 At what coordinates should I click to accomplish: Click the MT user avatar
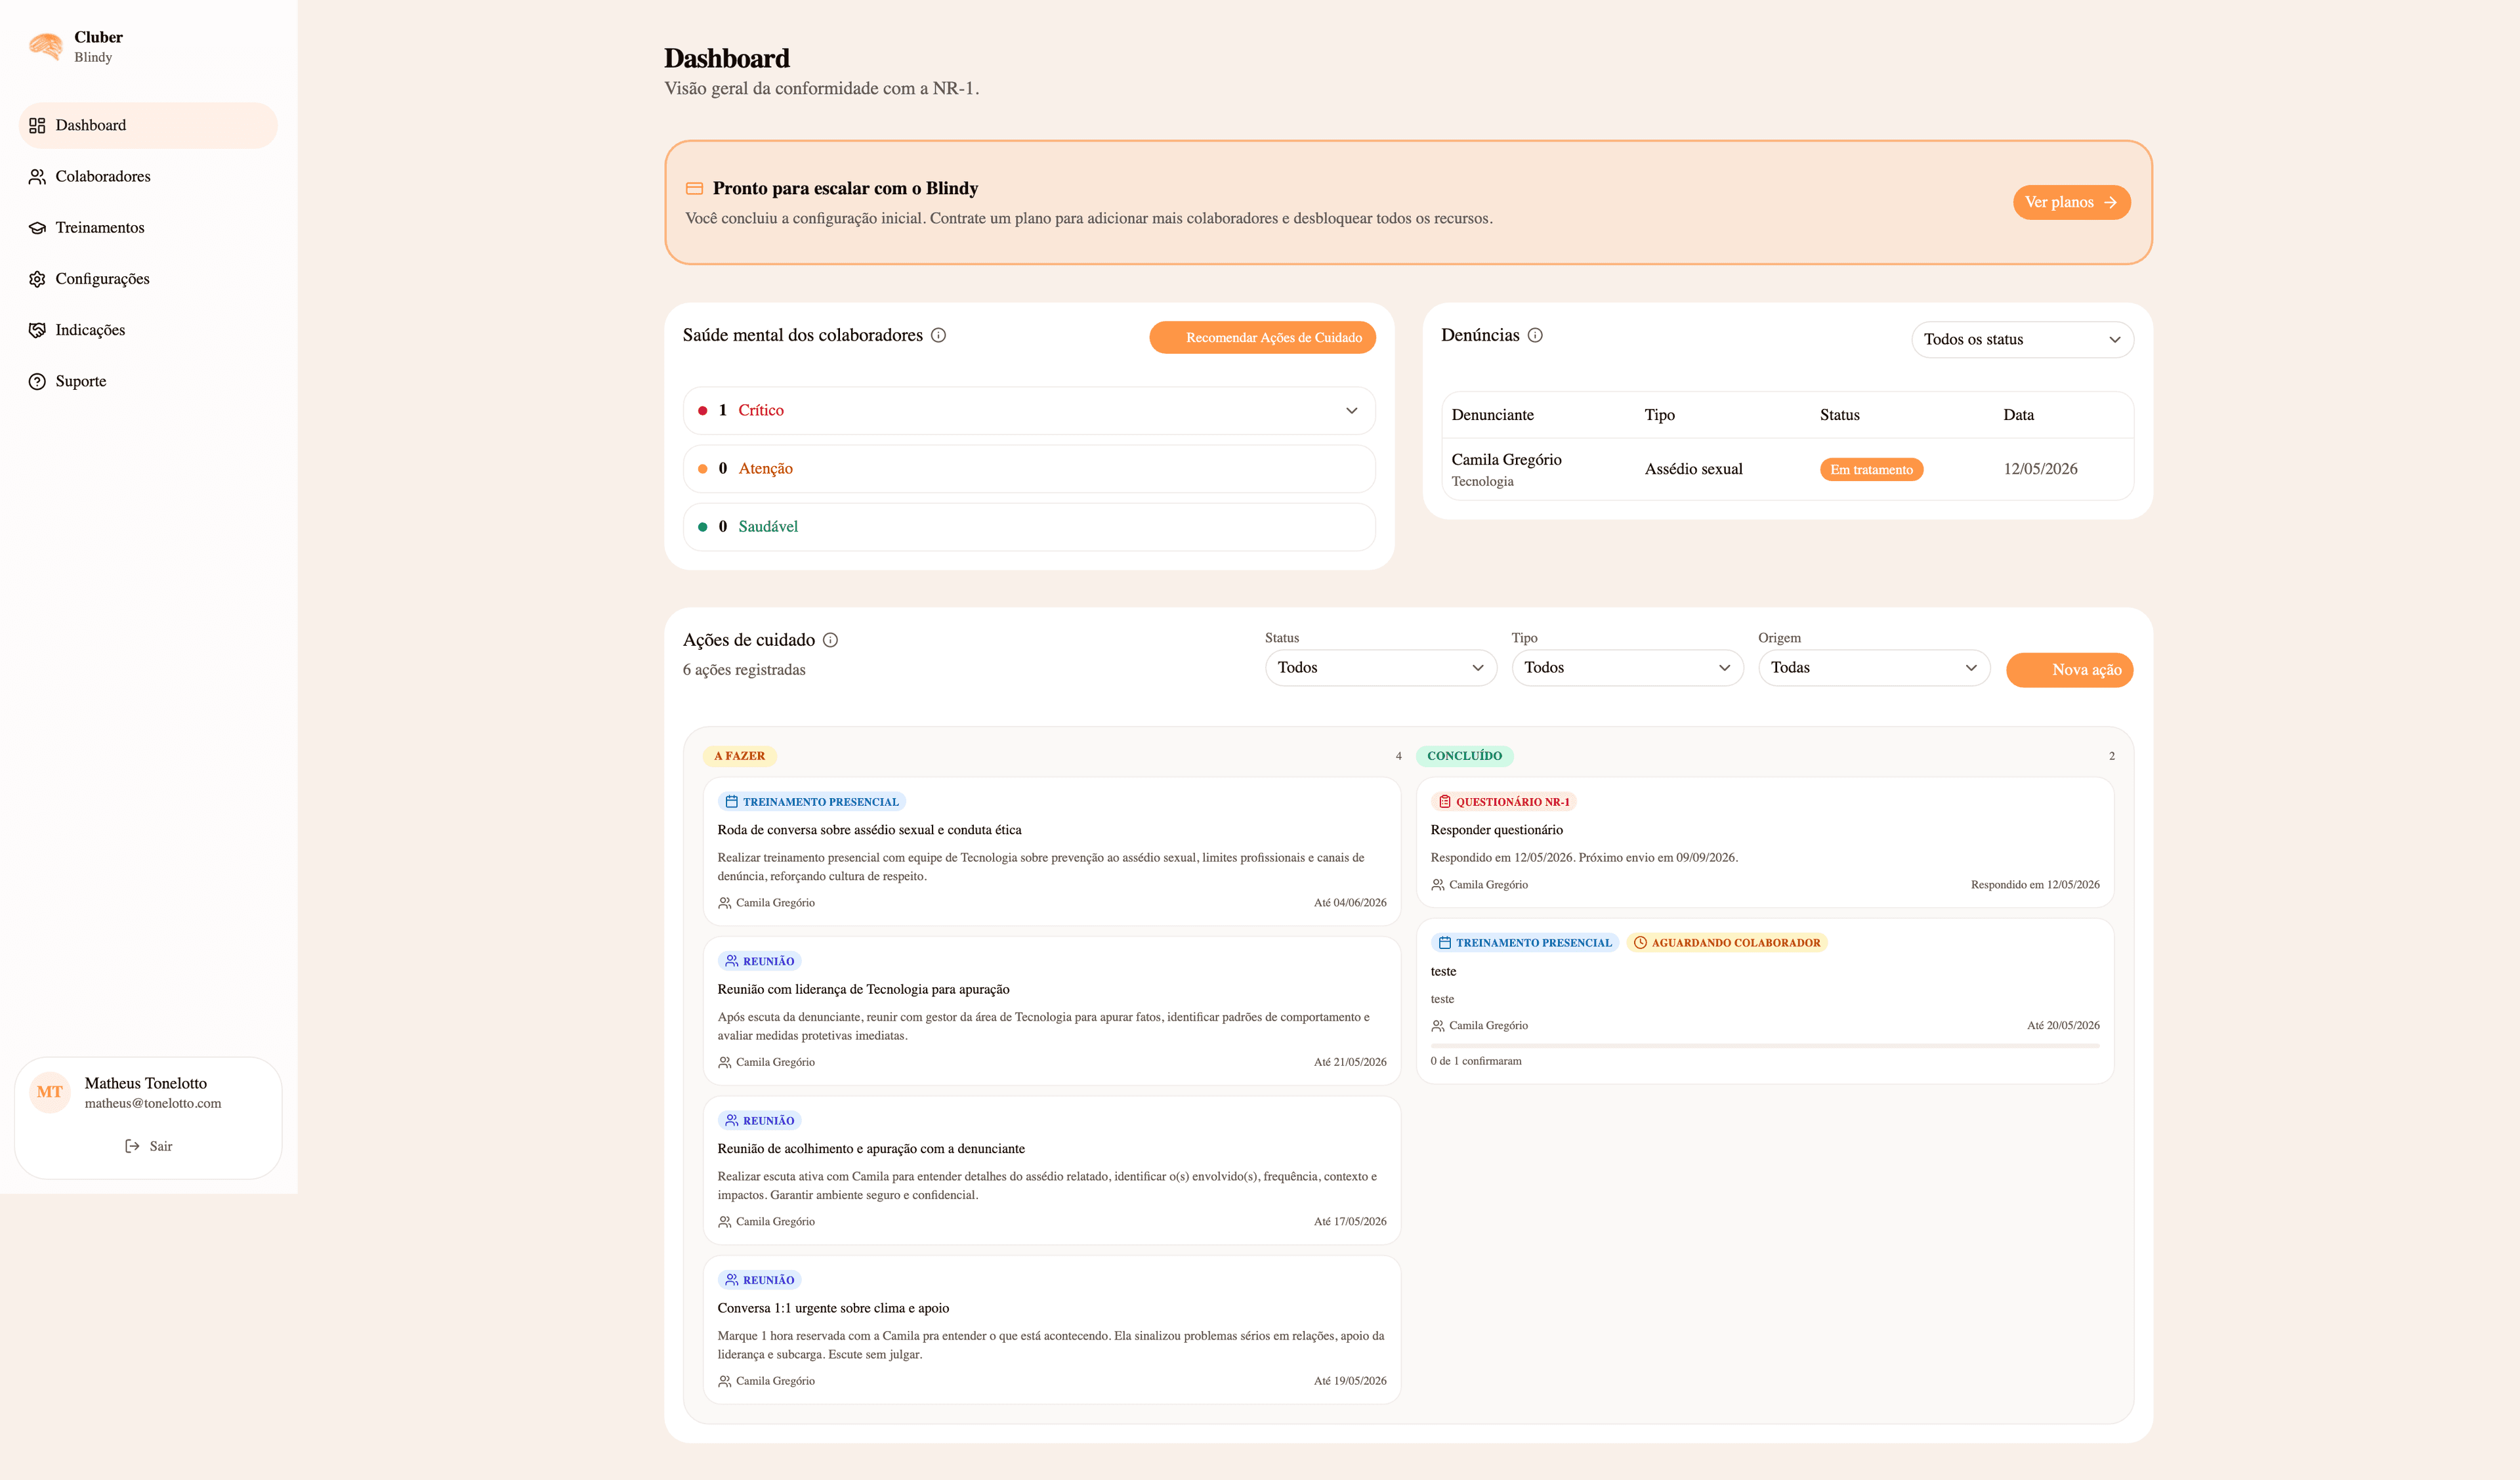coord(50,1092)
